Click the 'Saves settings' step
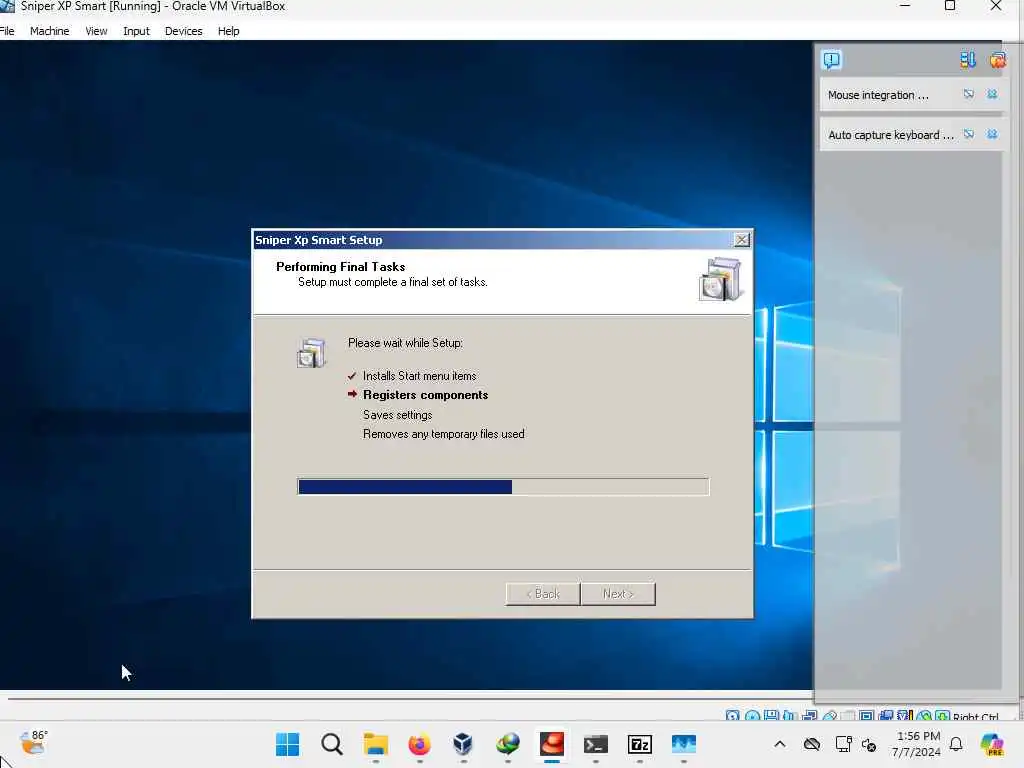The height and width of the screenshot is (768, 1024). coord(397,415)
